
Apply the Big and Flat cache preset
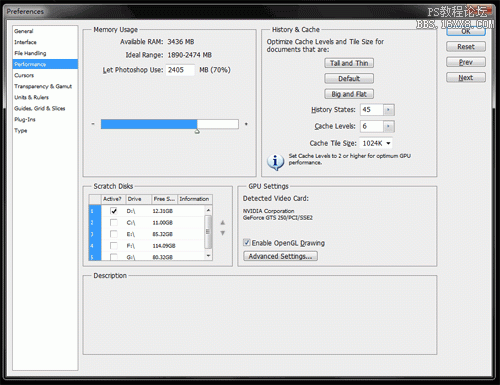pyautogui.click(x=349, y=94)
